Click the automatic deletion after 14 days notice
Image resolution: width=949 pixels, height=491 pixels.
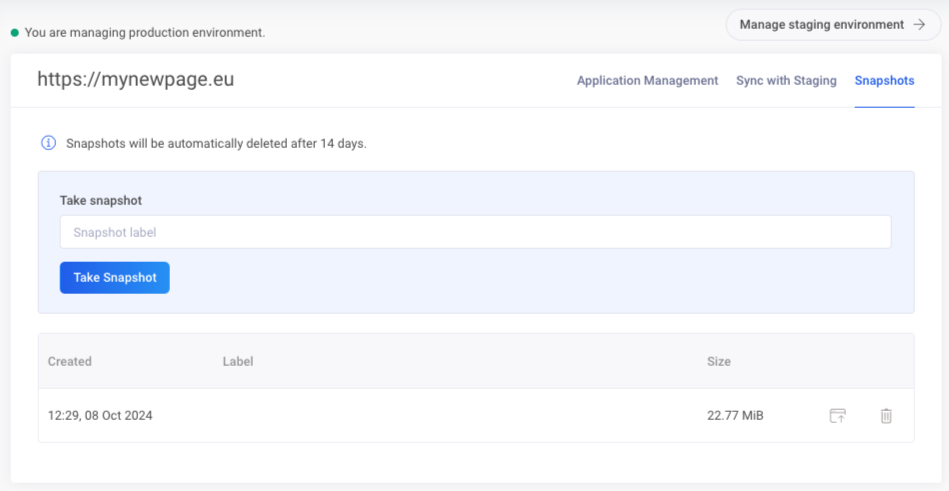point(216,143)
